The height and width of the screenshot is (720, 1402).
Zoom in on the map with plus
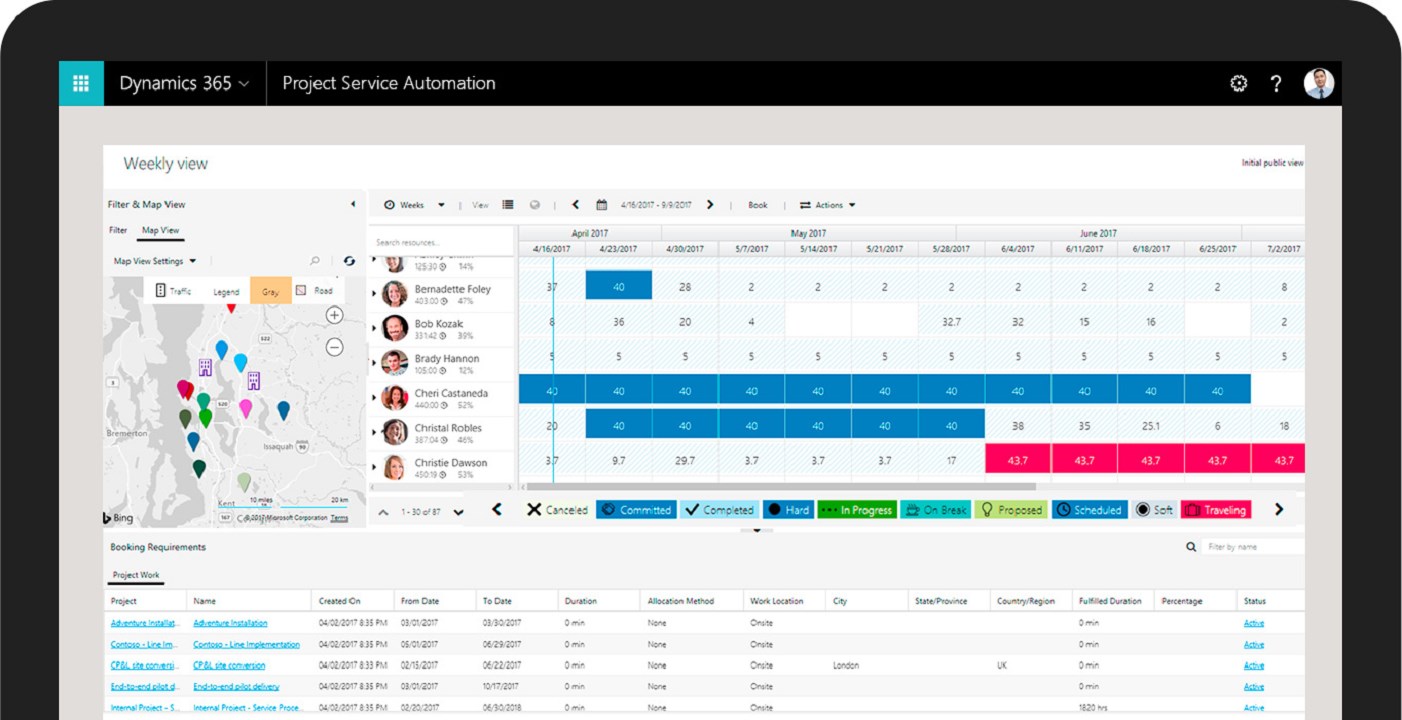coord(334,315)
